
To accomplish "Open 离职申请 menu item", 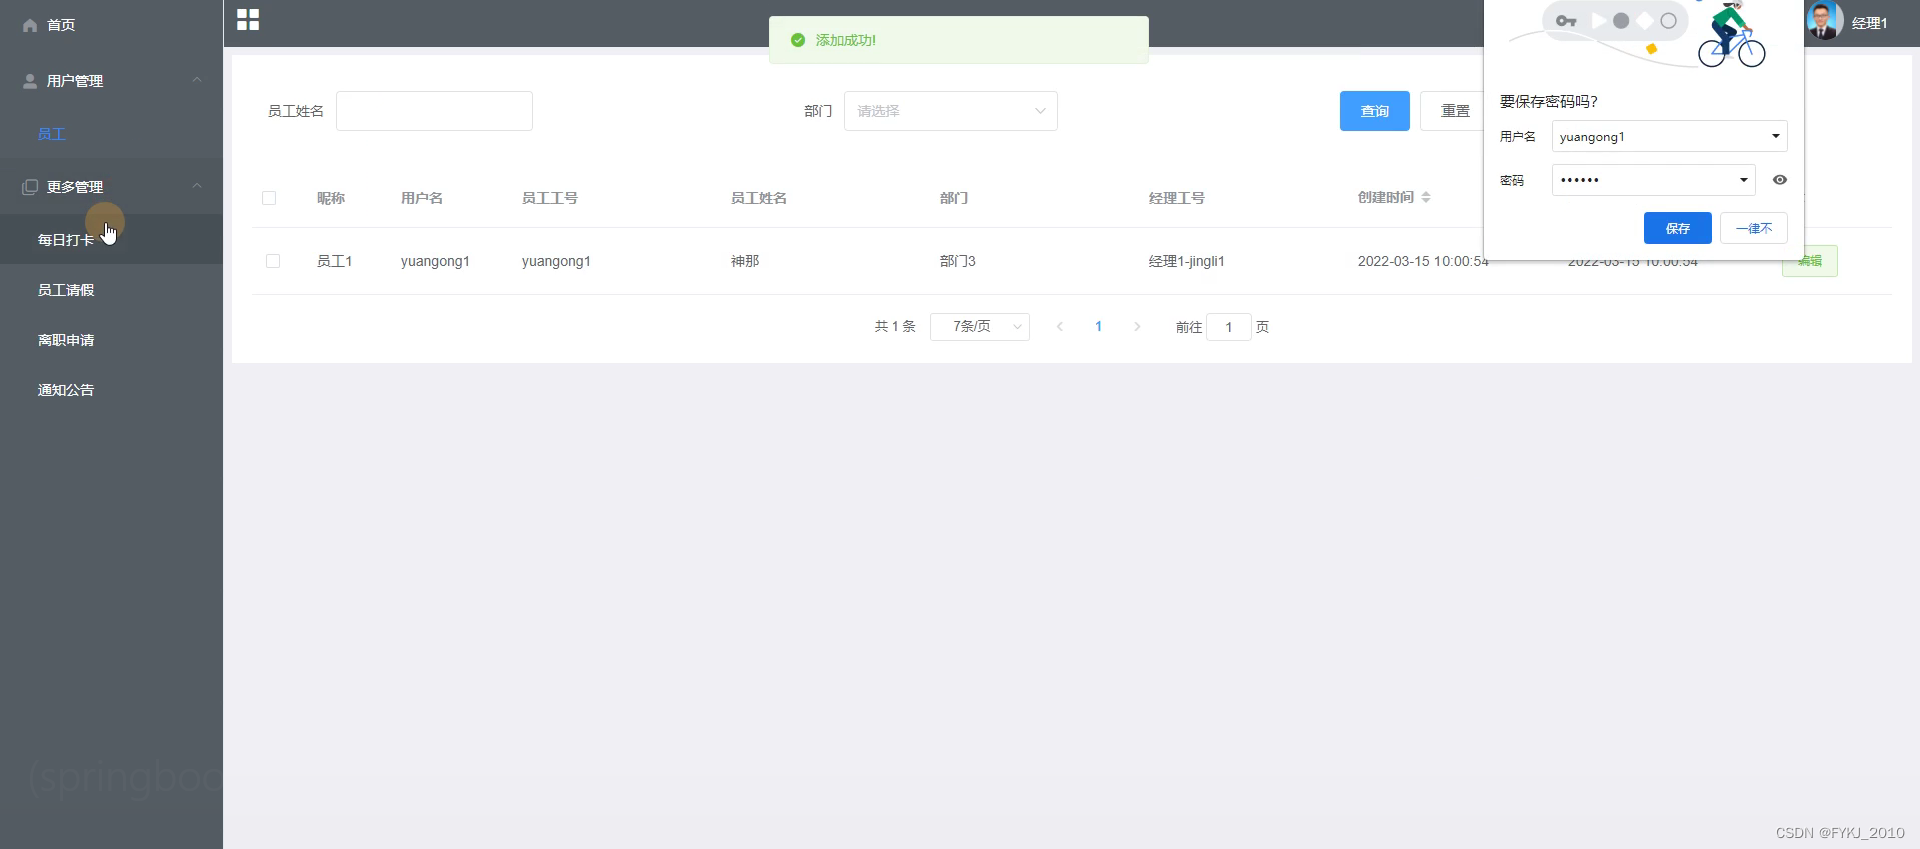I will (x=66, y=340).
